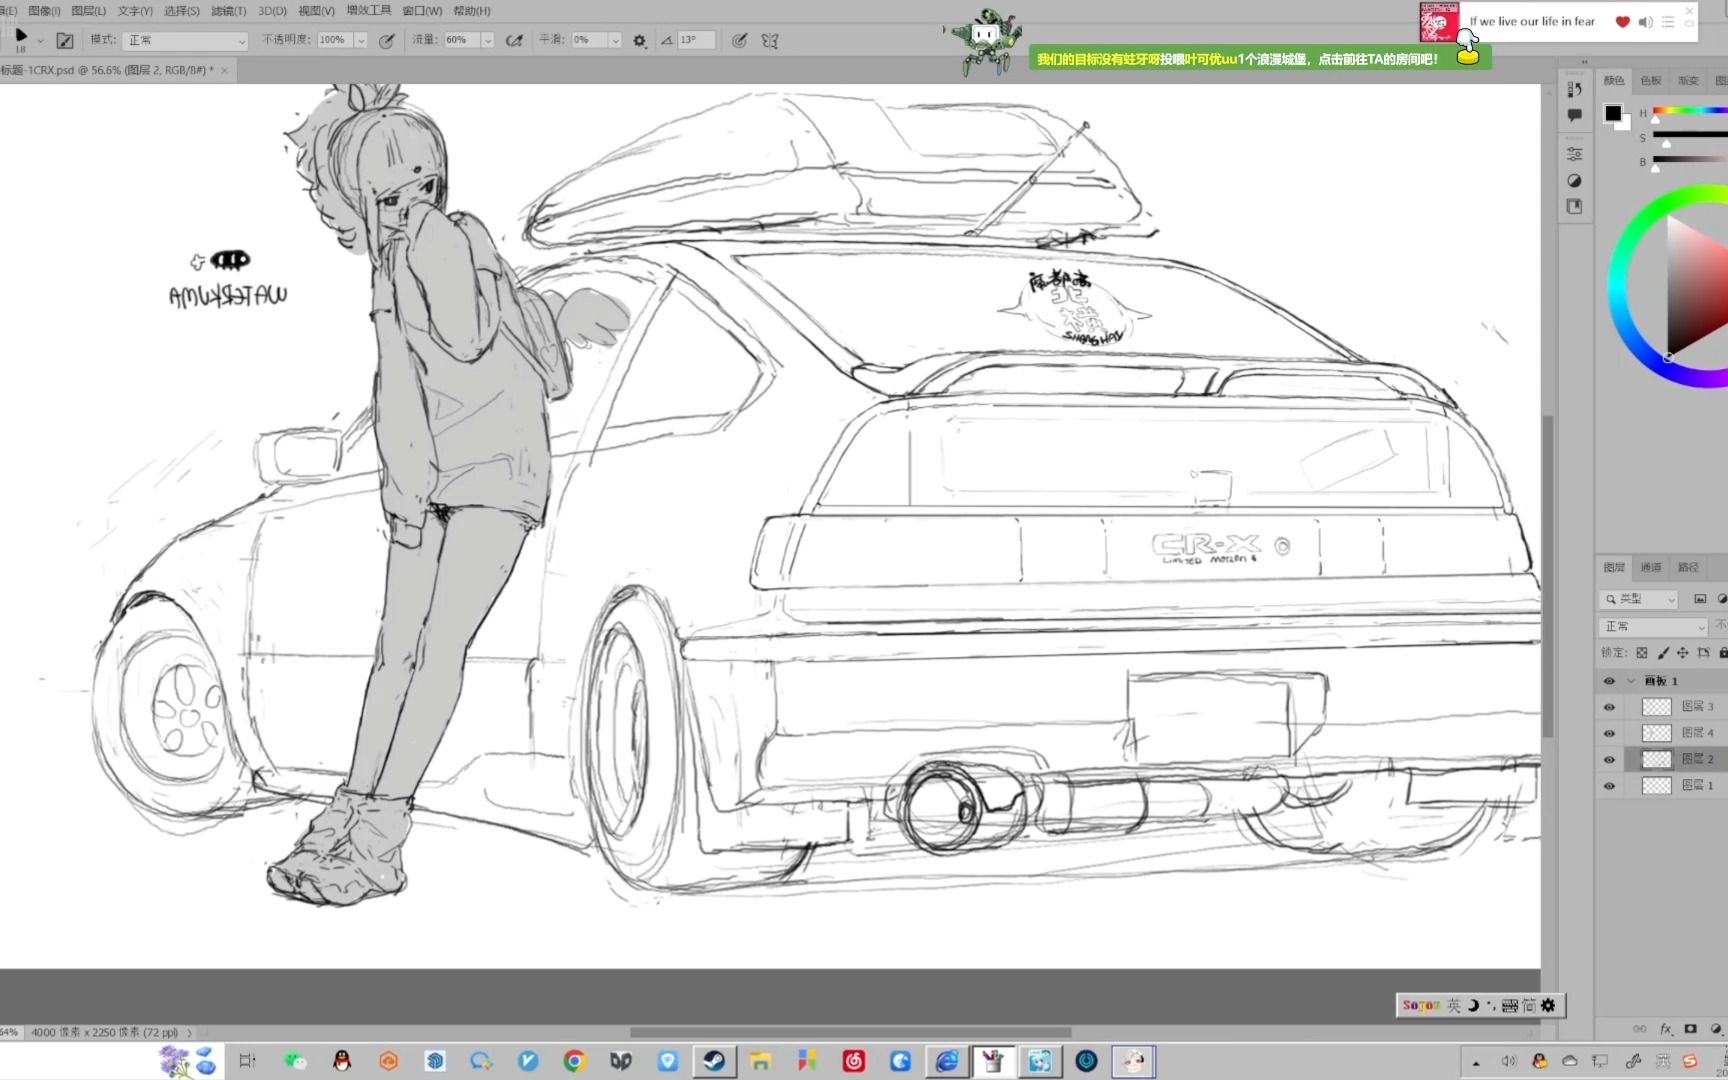This screenshot has width=1728, height=1080.
Task: Open the 增效工具 menu
Action: (x=369, y=11)
